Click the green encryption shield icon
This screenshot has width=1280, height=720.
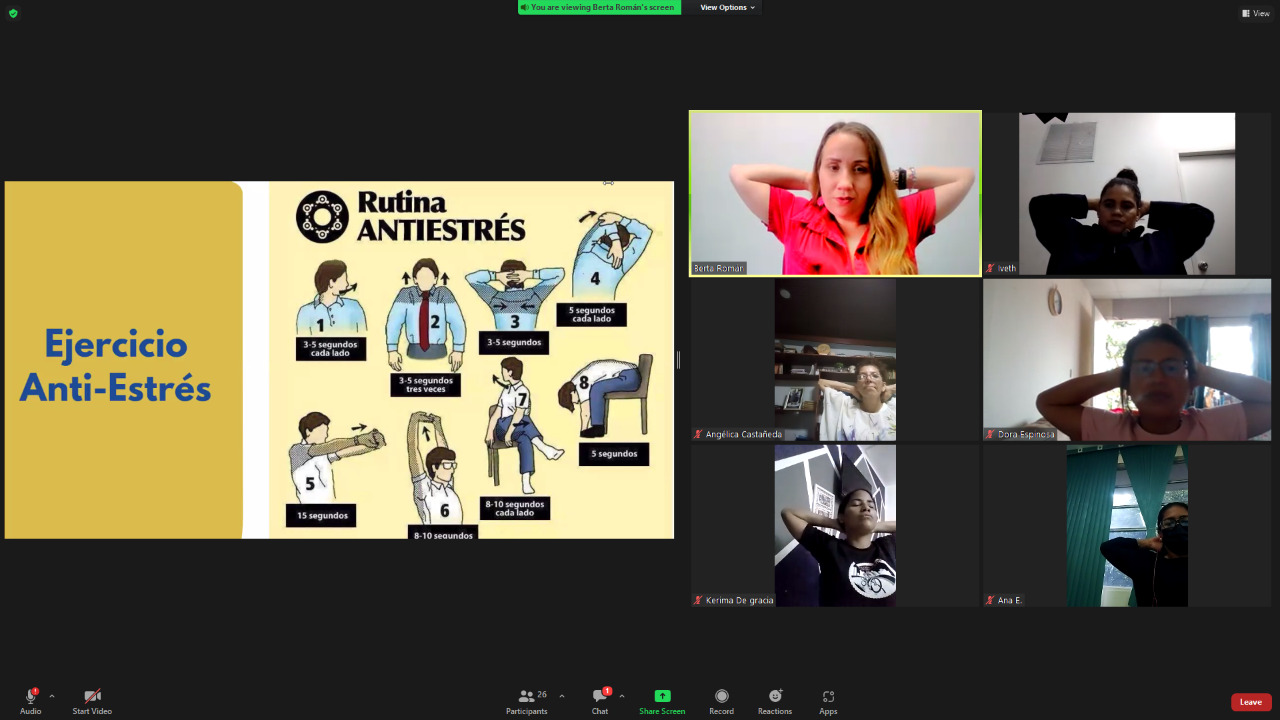13,13
